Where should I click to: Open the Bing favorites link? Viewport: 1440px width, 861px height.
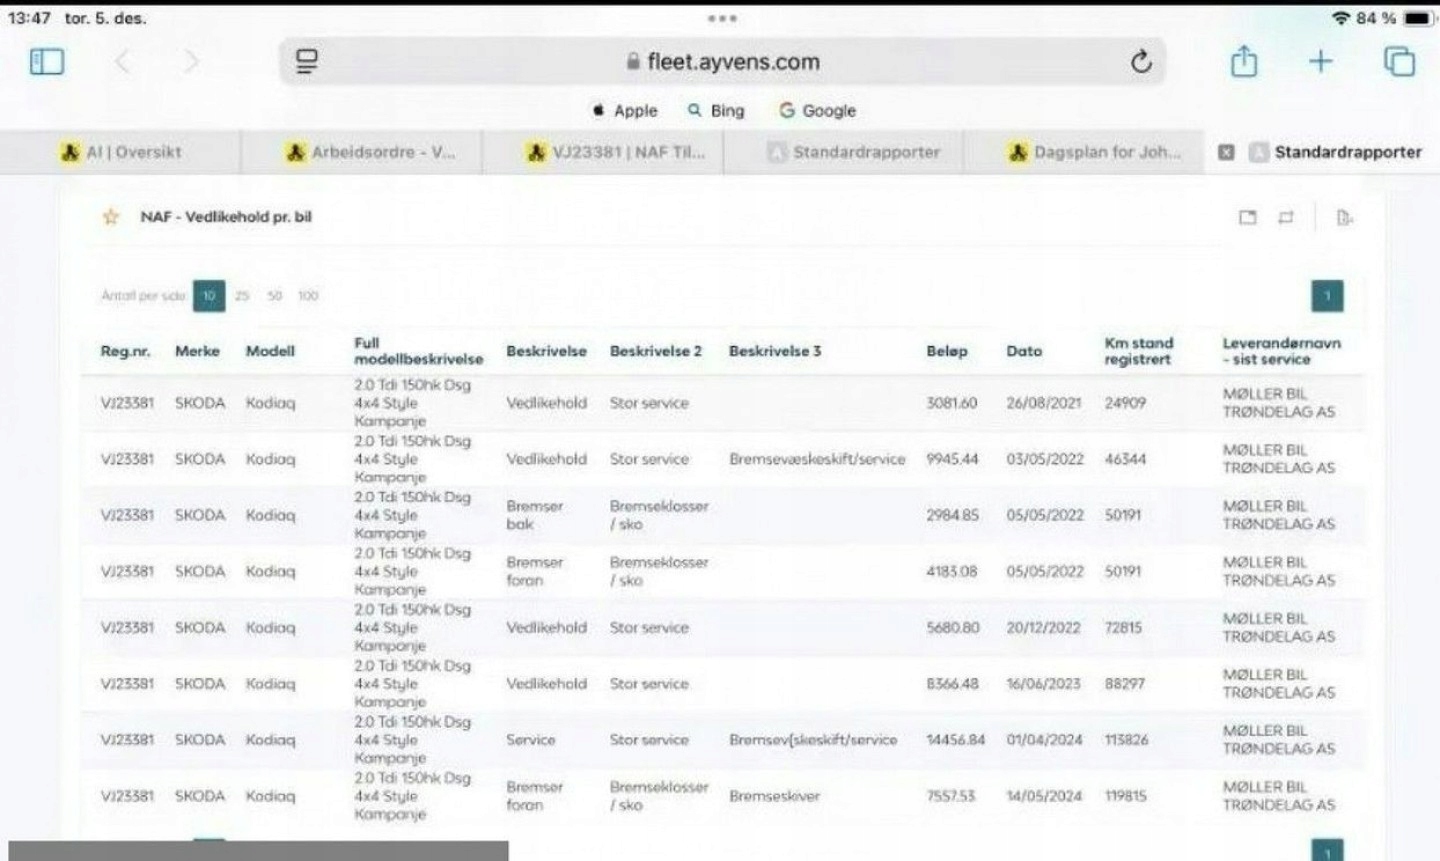[x=716, y=111]
